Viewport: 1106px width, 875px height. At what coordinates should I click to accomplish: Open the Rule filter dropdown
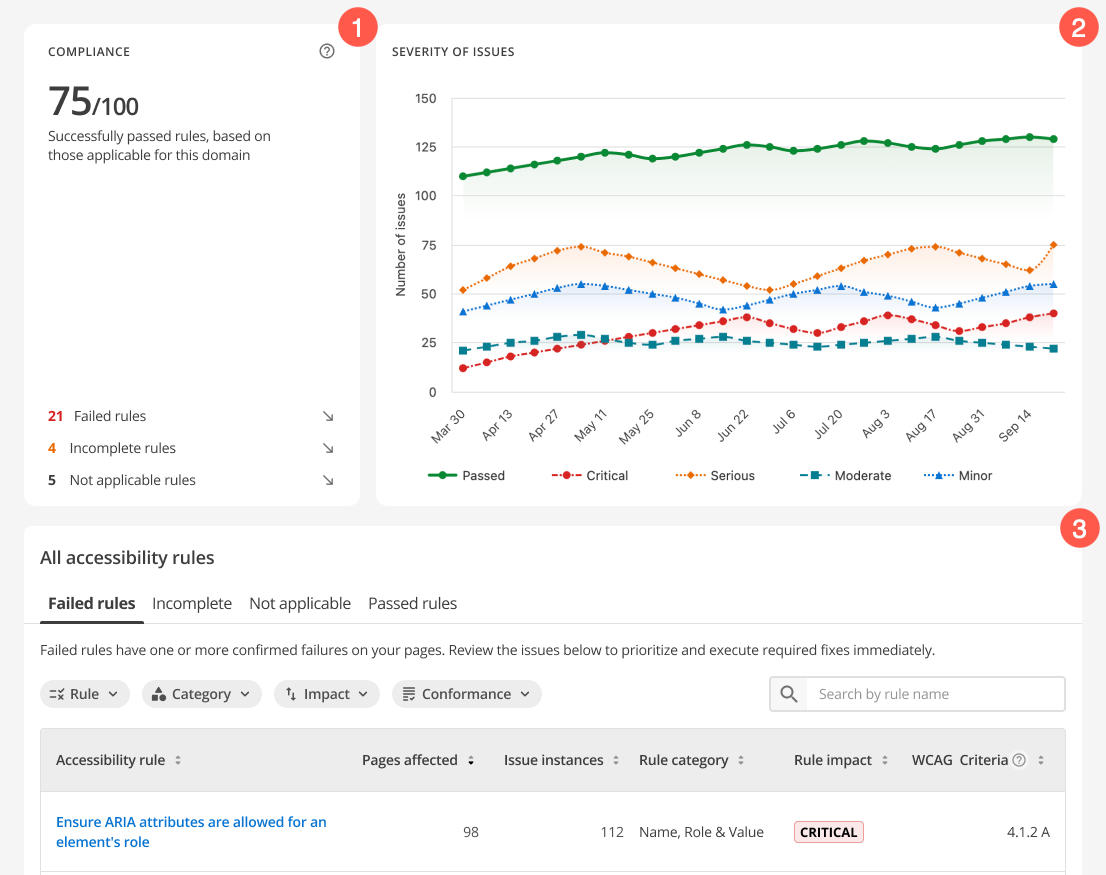(x=85, y=694)
